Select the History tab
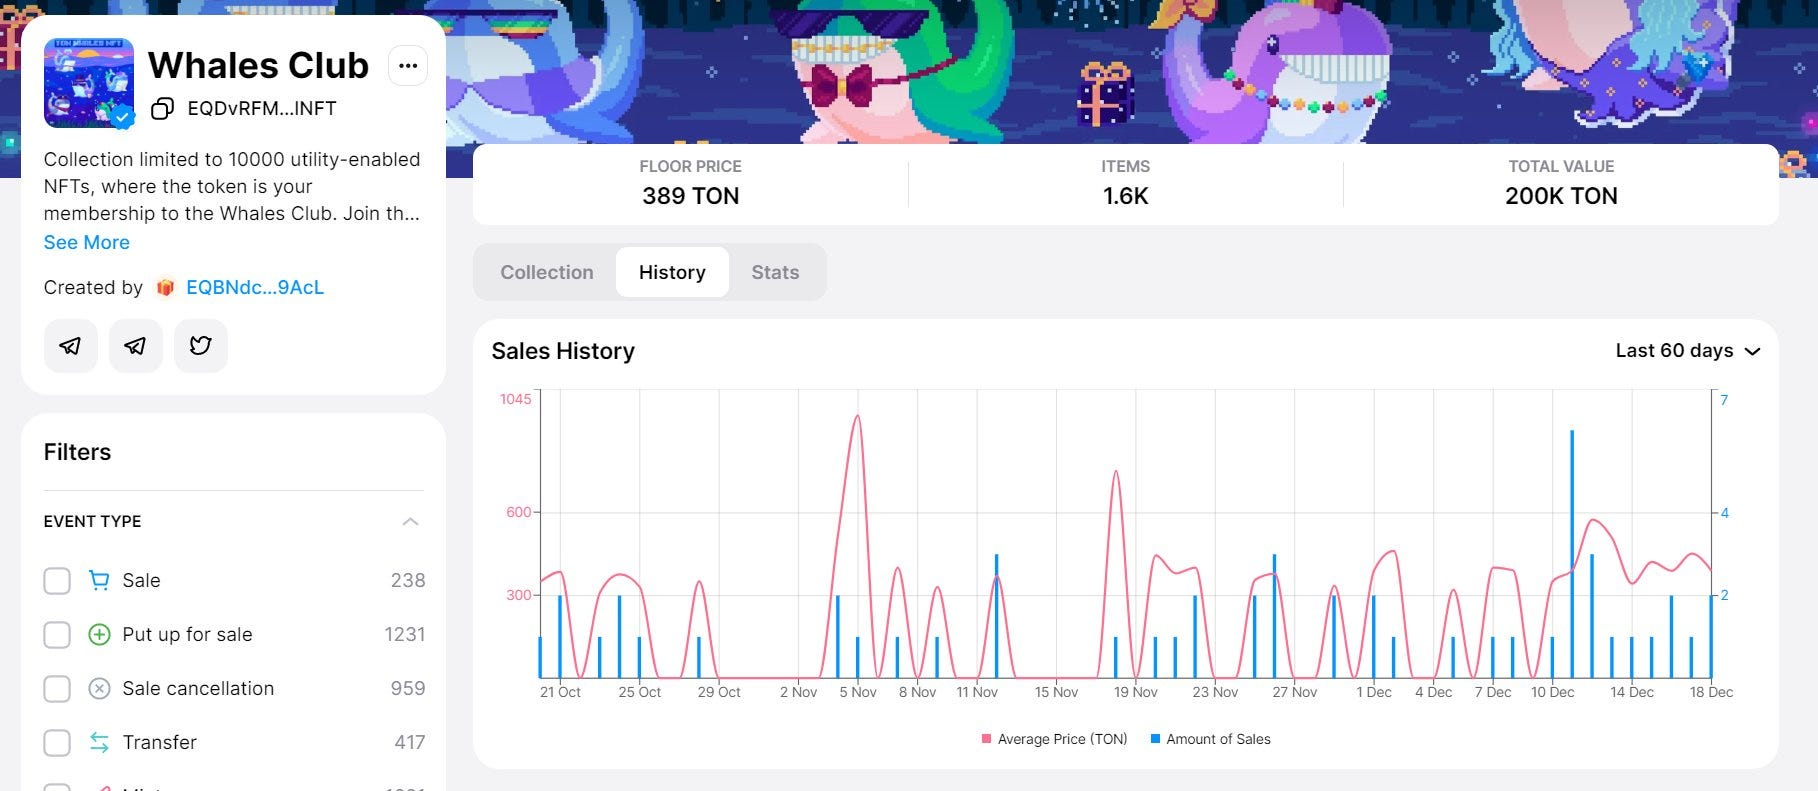 click(x=672, y=272)
